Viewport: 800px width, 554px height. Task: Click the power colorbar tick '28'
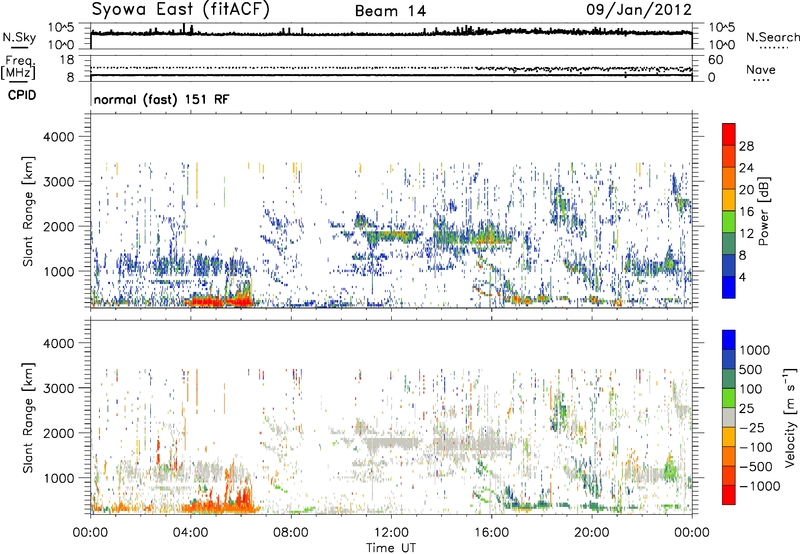(x=746, y=146)
